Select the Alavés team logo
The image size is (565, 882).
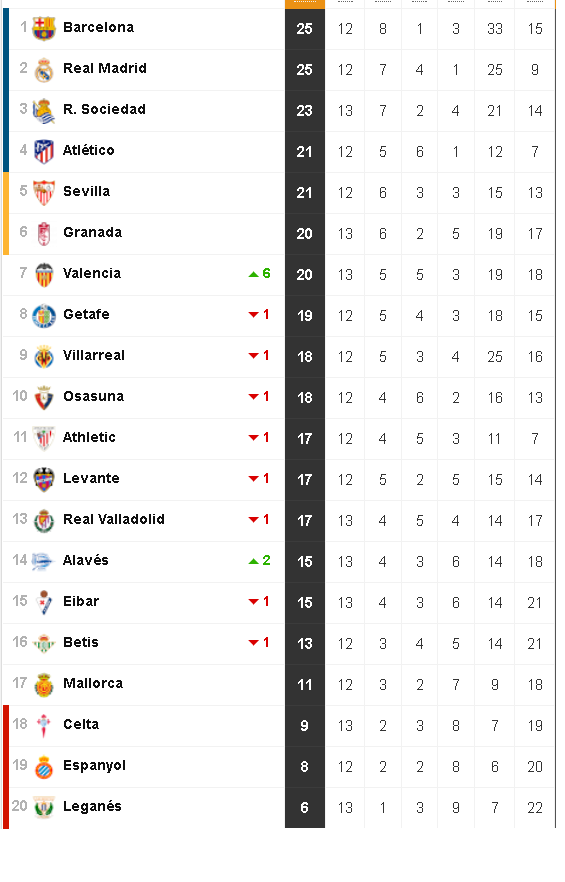[x=43, y=561]
